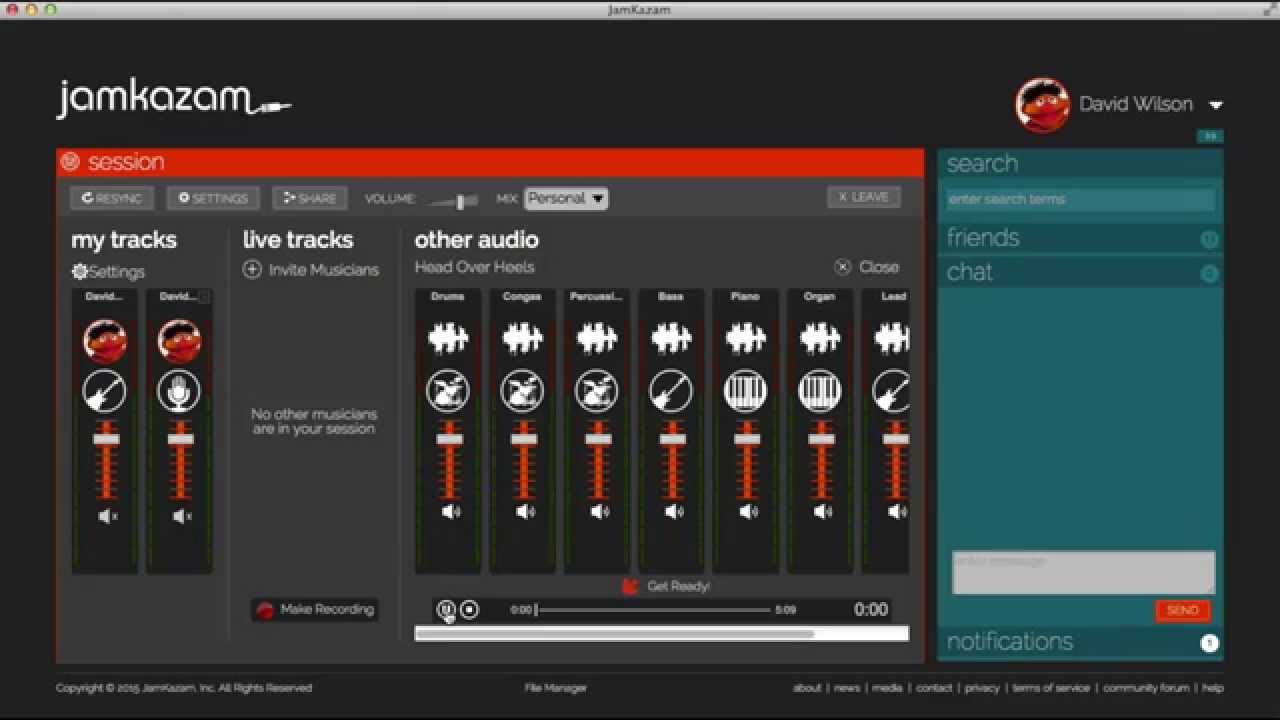Click the Resync button
The height and width of the screenshot is (720, 1280).
tap(112, 198)
